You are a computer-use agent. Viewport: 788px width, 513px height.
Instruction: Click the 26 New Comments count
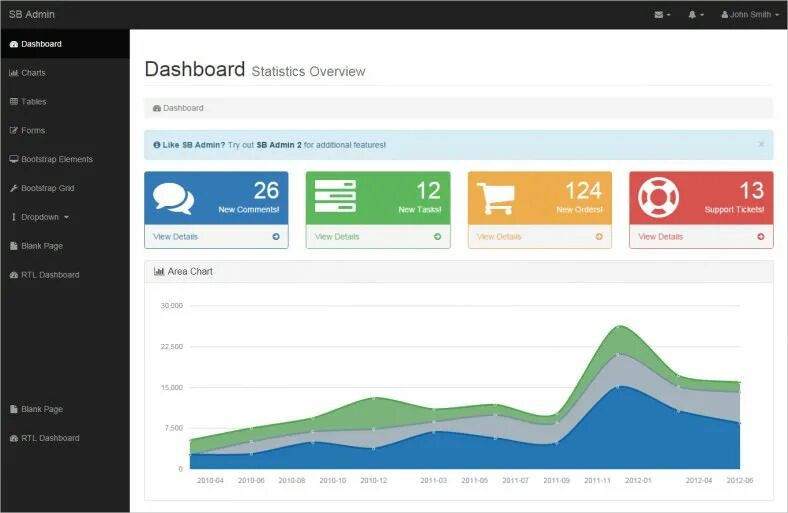(266, 190)
